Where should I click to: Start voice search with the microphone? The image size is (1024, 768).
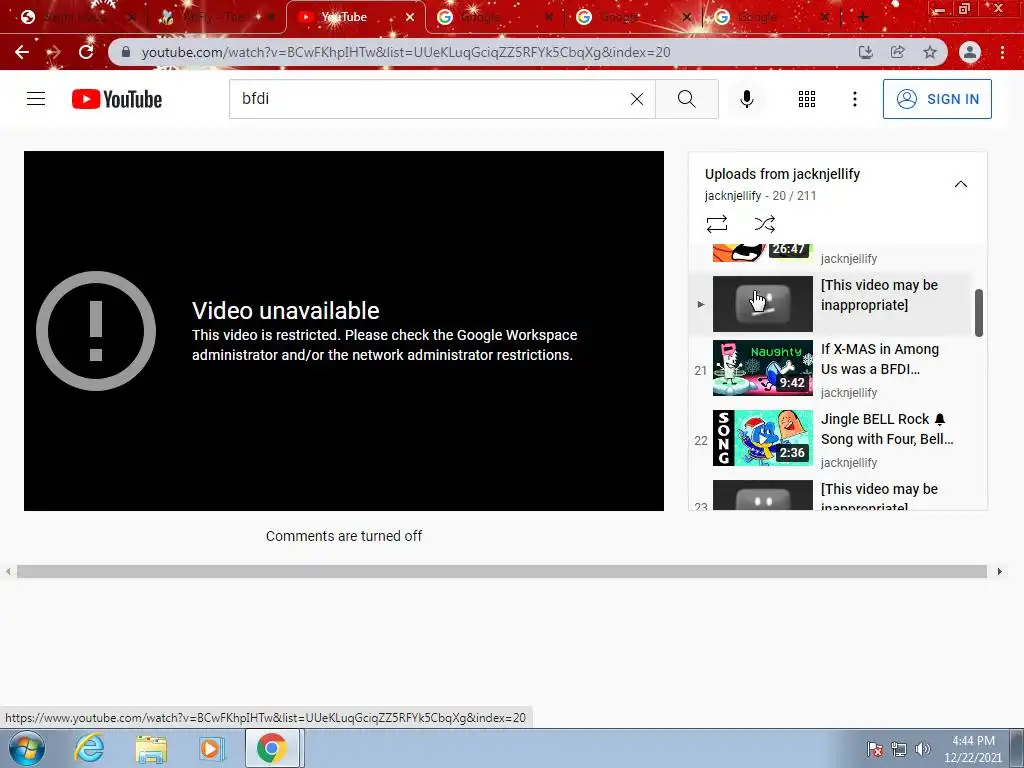[x=747, y=99]
